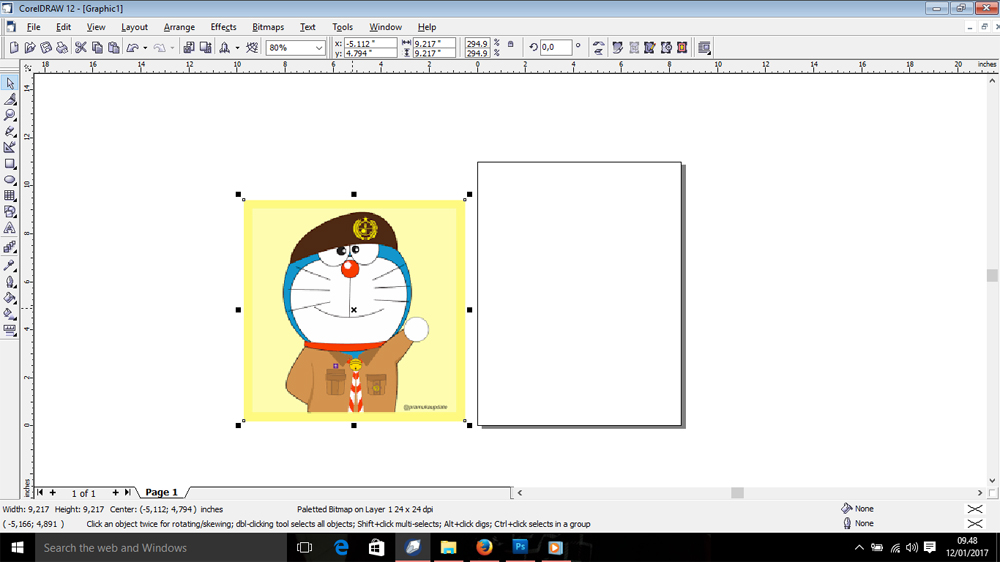This screenshot has width=1000, height=562.
Task: Open the View menu
Action: tap(96, 27)
